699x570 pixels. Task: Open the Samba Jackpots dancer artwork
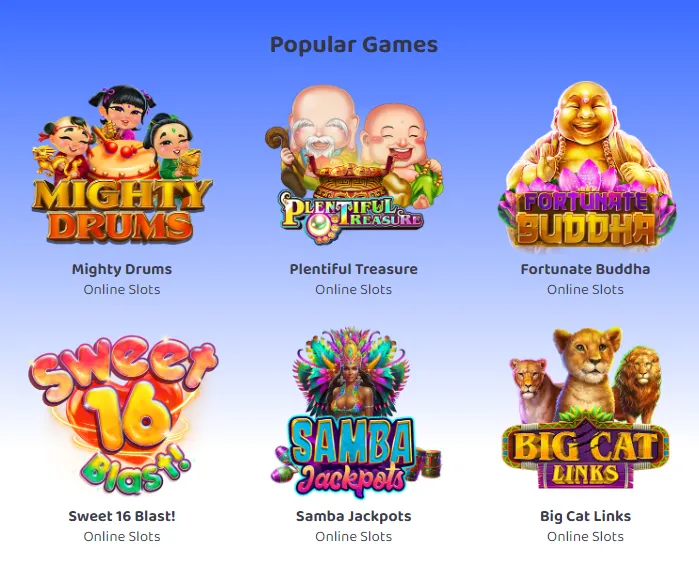coord(354,412)
